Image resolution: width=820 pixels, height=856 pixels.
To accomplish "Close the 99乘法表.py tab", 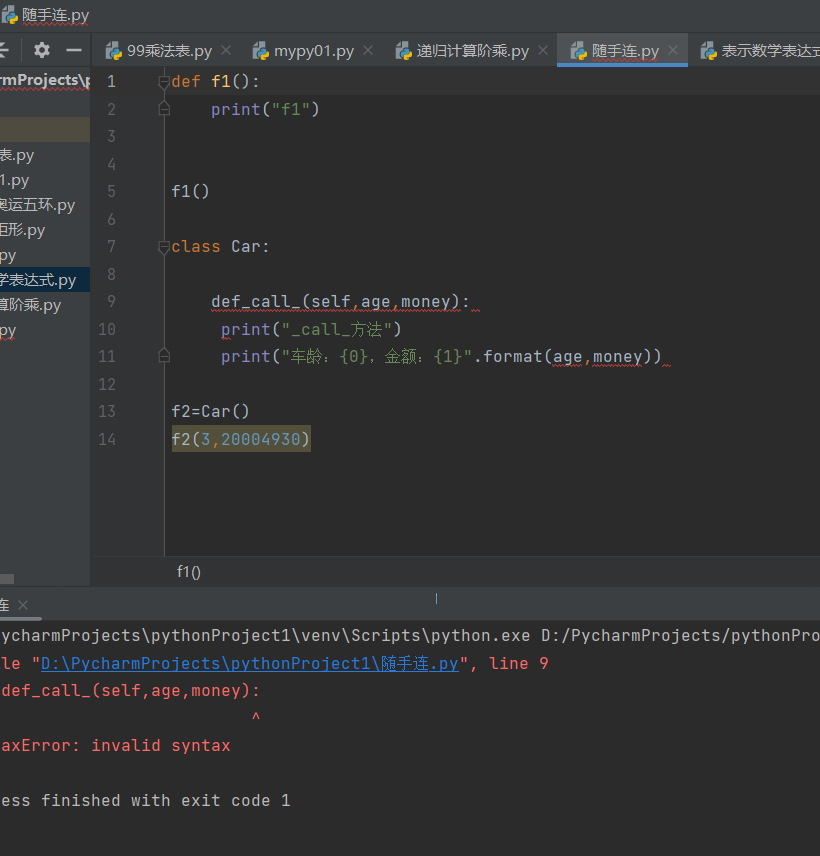I will coord(226,50).
